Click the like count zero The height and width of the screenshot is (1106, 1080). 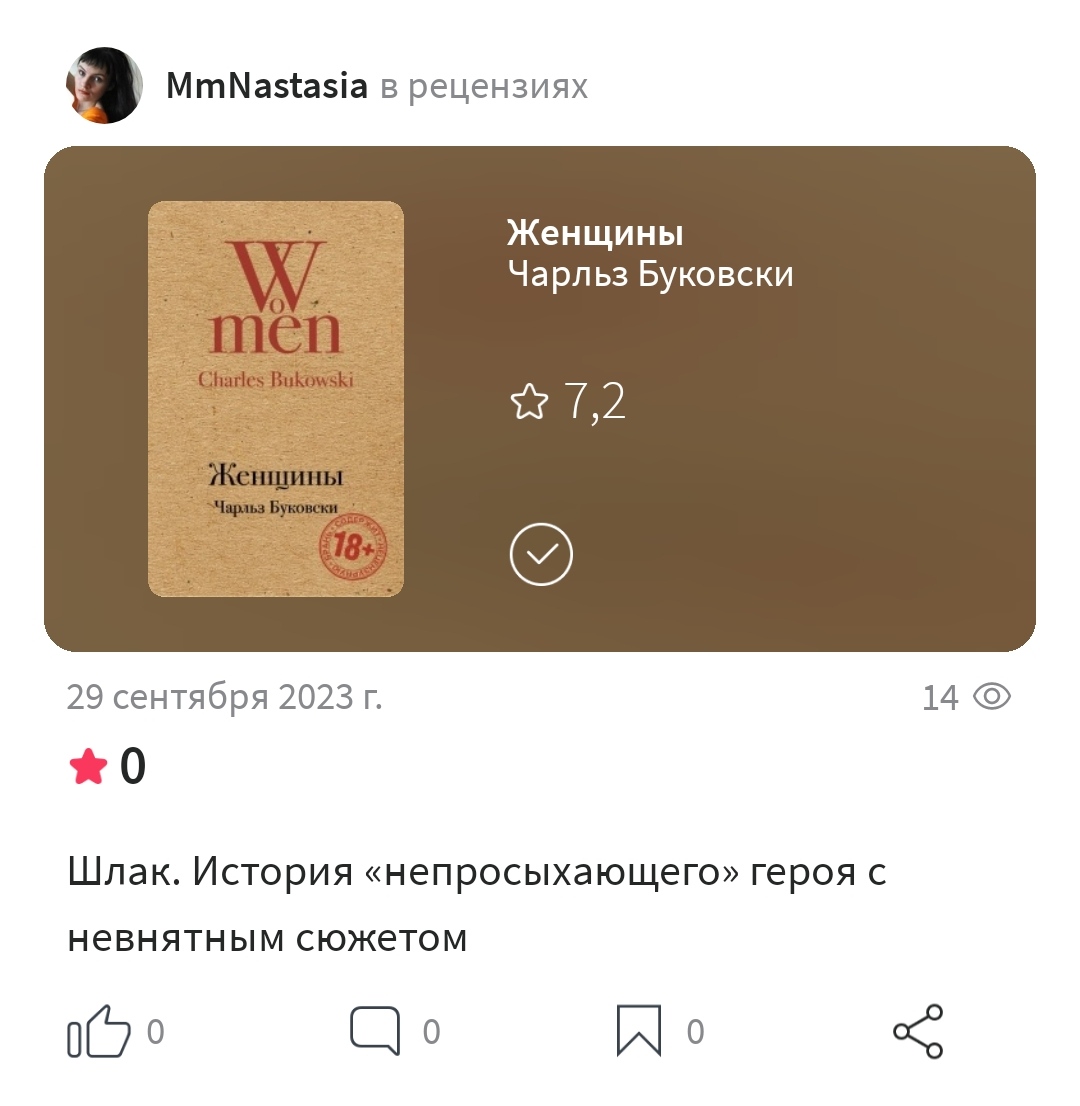pos(156,1032)
